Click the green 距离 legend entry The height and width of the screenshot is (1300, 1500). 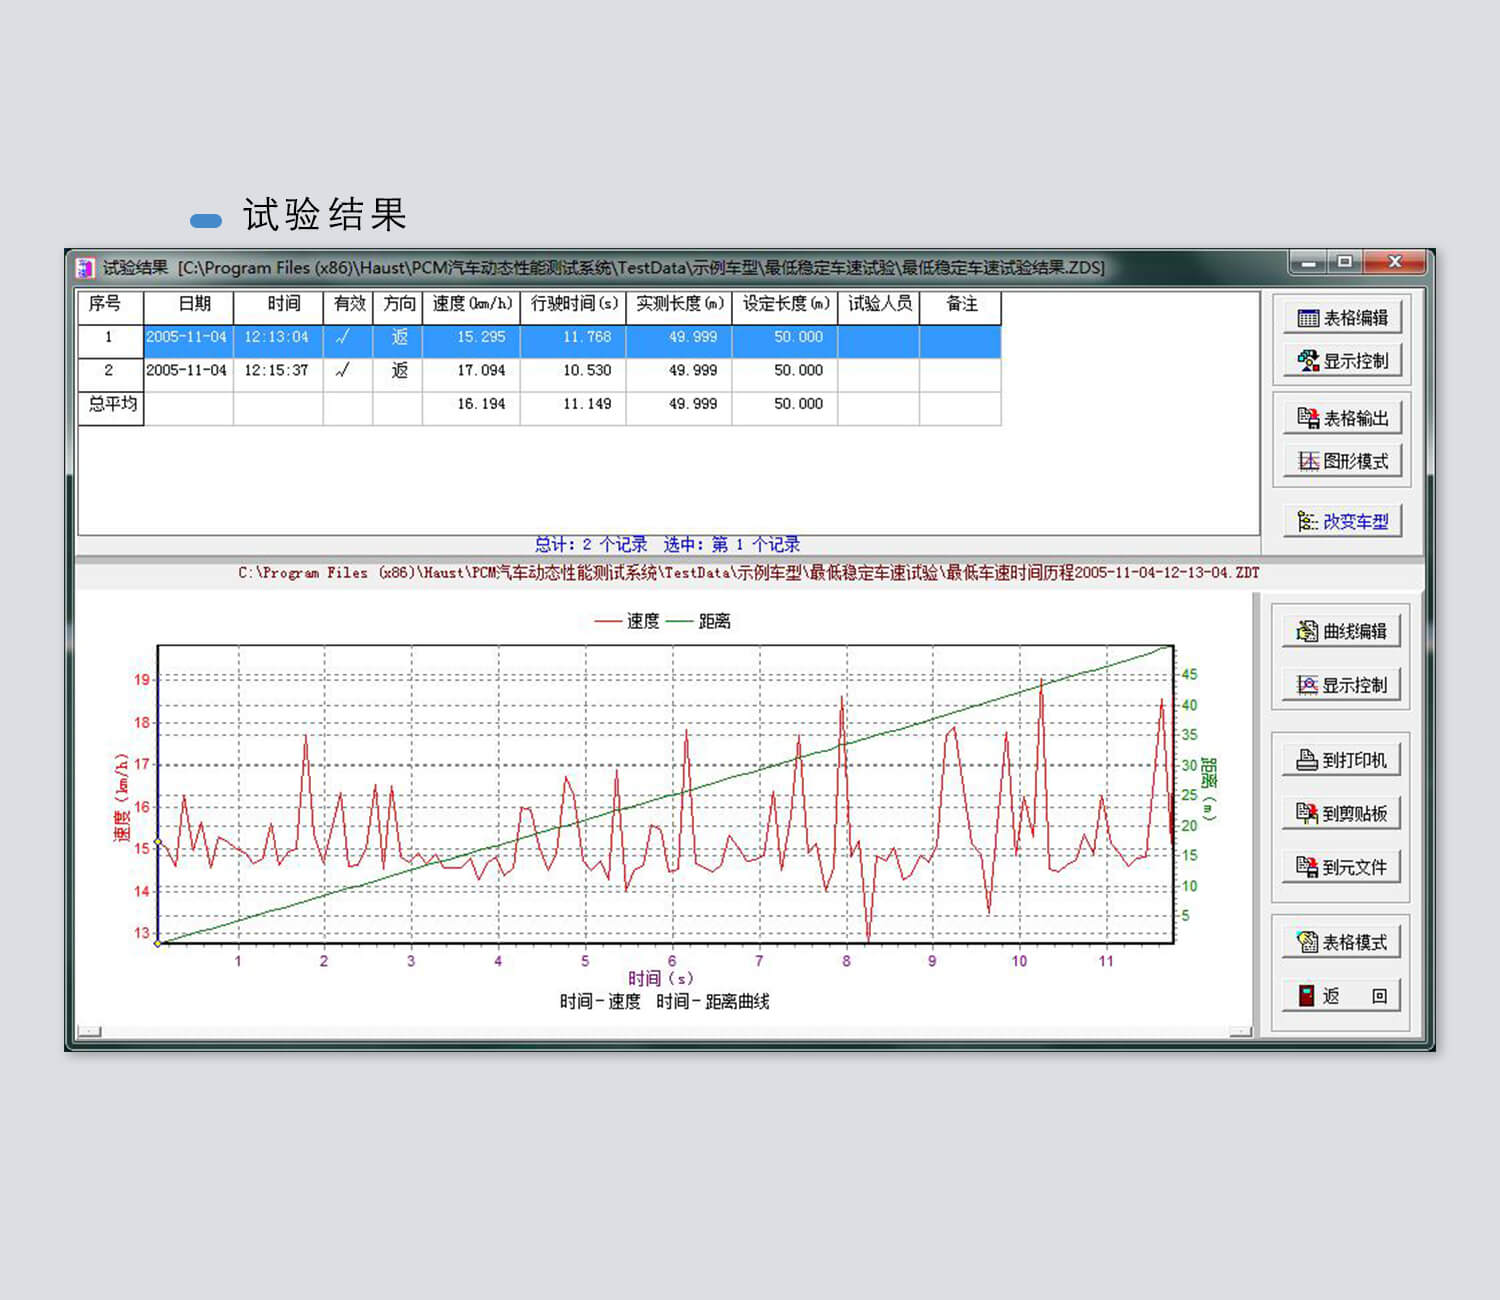point(700,621)
